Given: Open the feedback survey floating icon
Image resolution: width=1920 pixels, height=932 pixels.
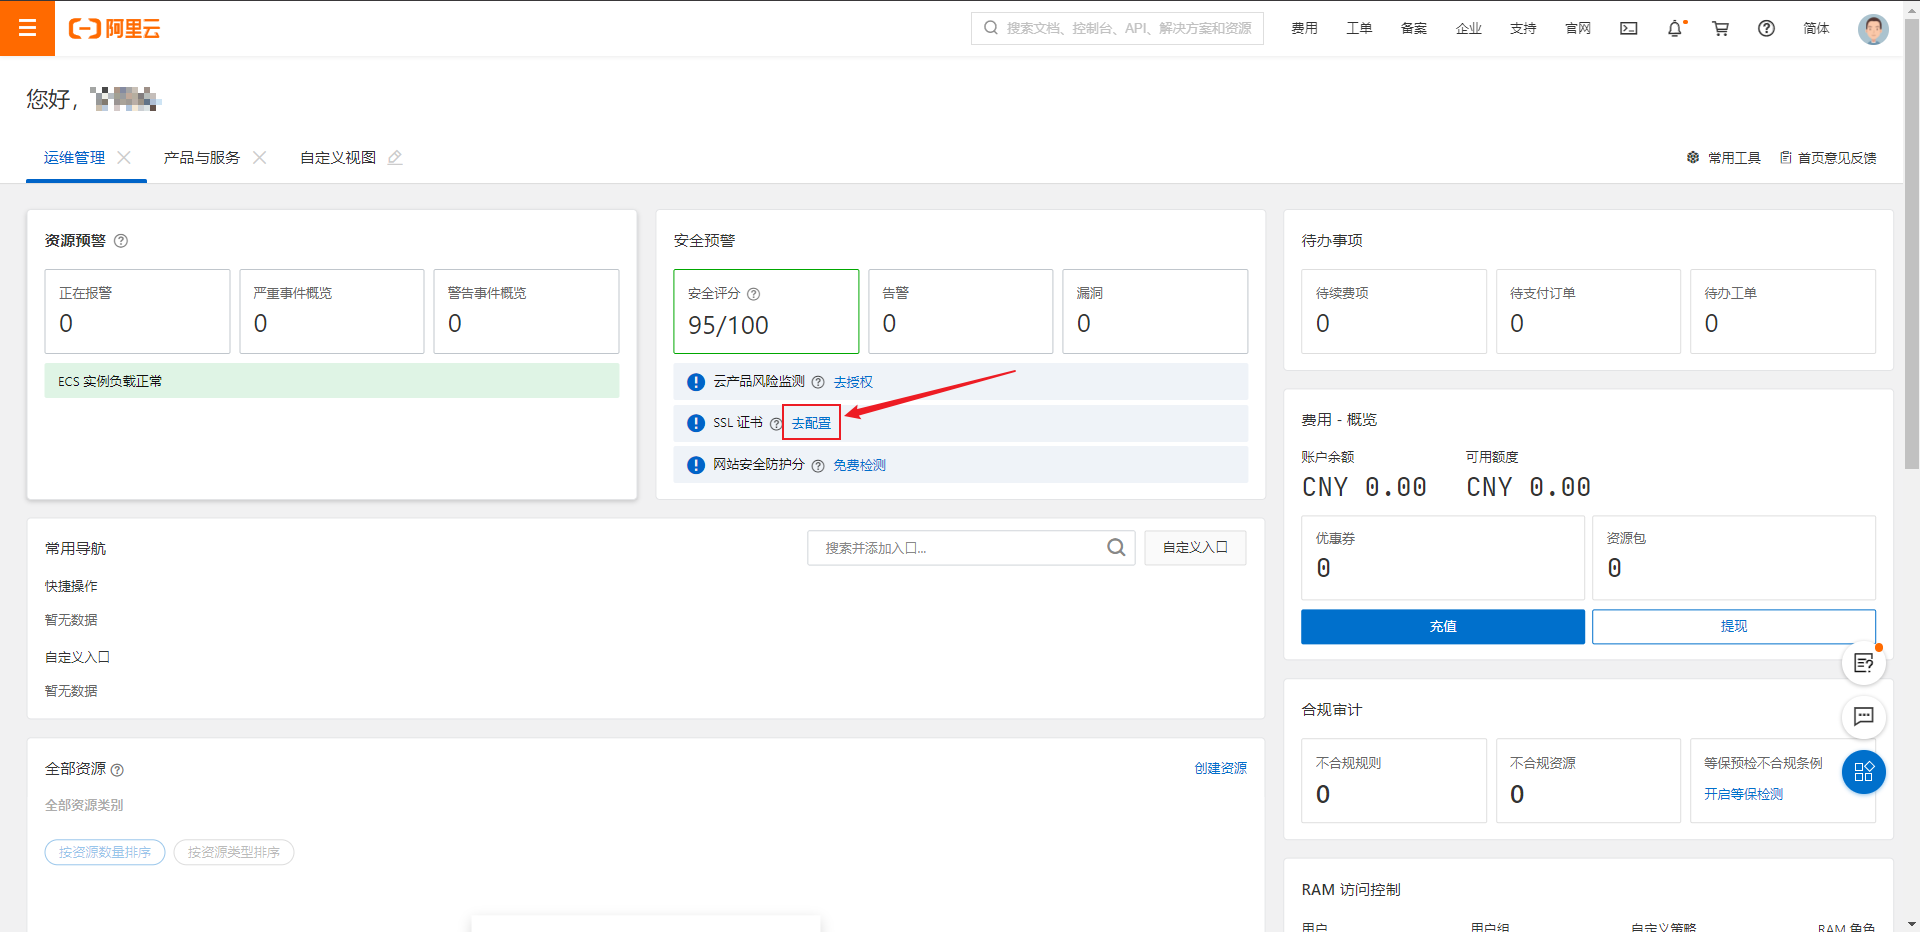Looking at the screenshot, I should pyautogui.click(x=1864, y=663).
